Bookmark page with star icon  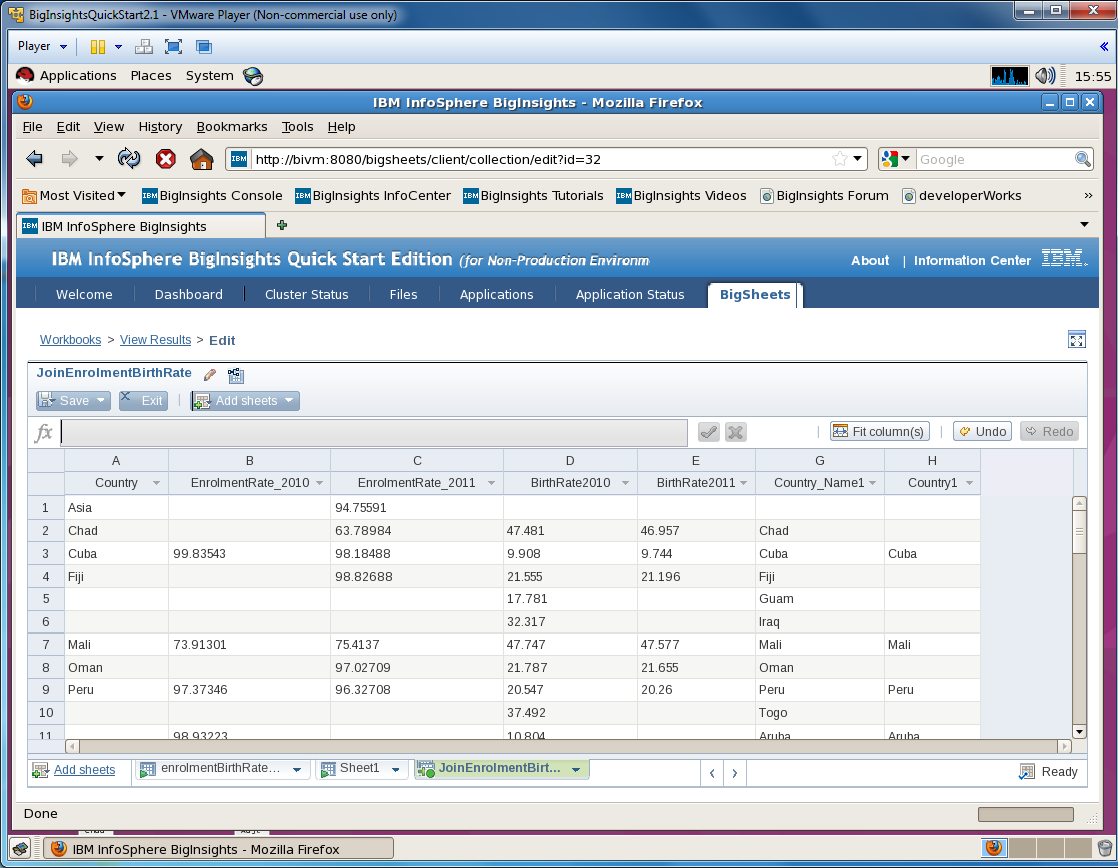click(840, 159)
